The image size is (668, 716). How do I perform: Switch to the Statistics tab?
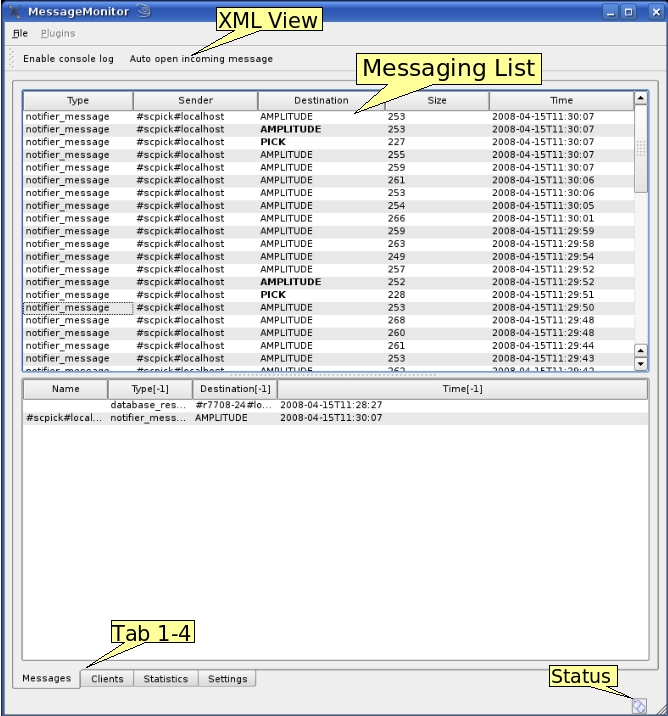165,679
